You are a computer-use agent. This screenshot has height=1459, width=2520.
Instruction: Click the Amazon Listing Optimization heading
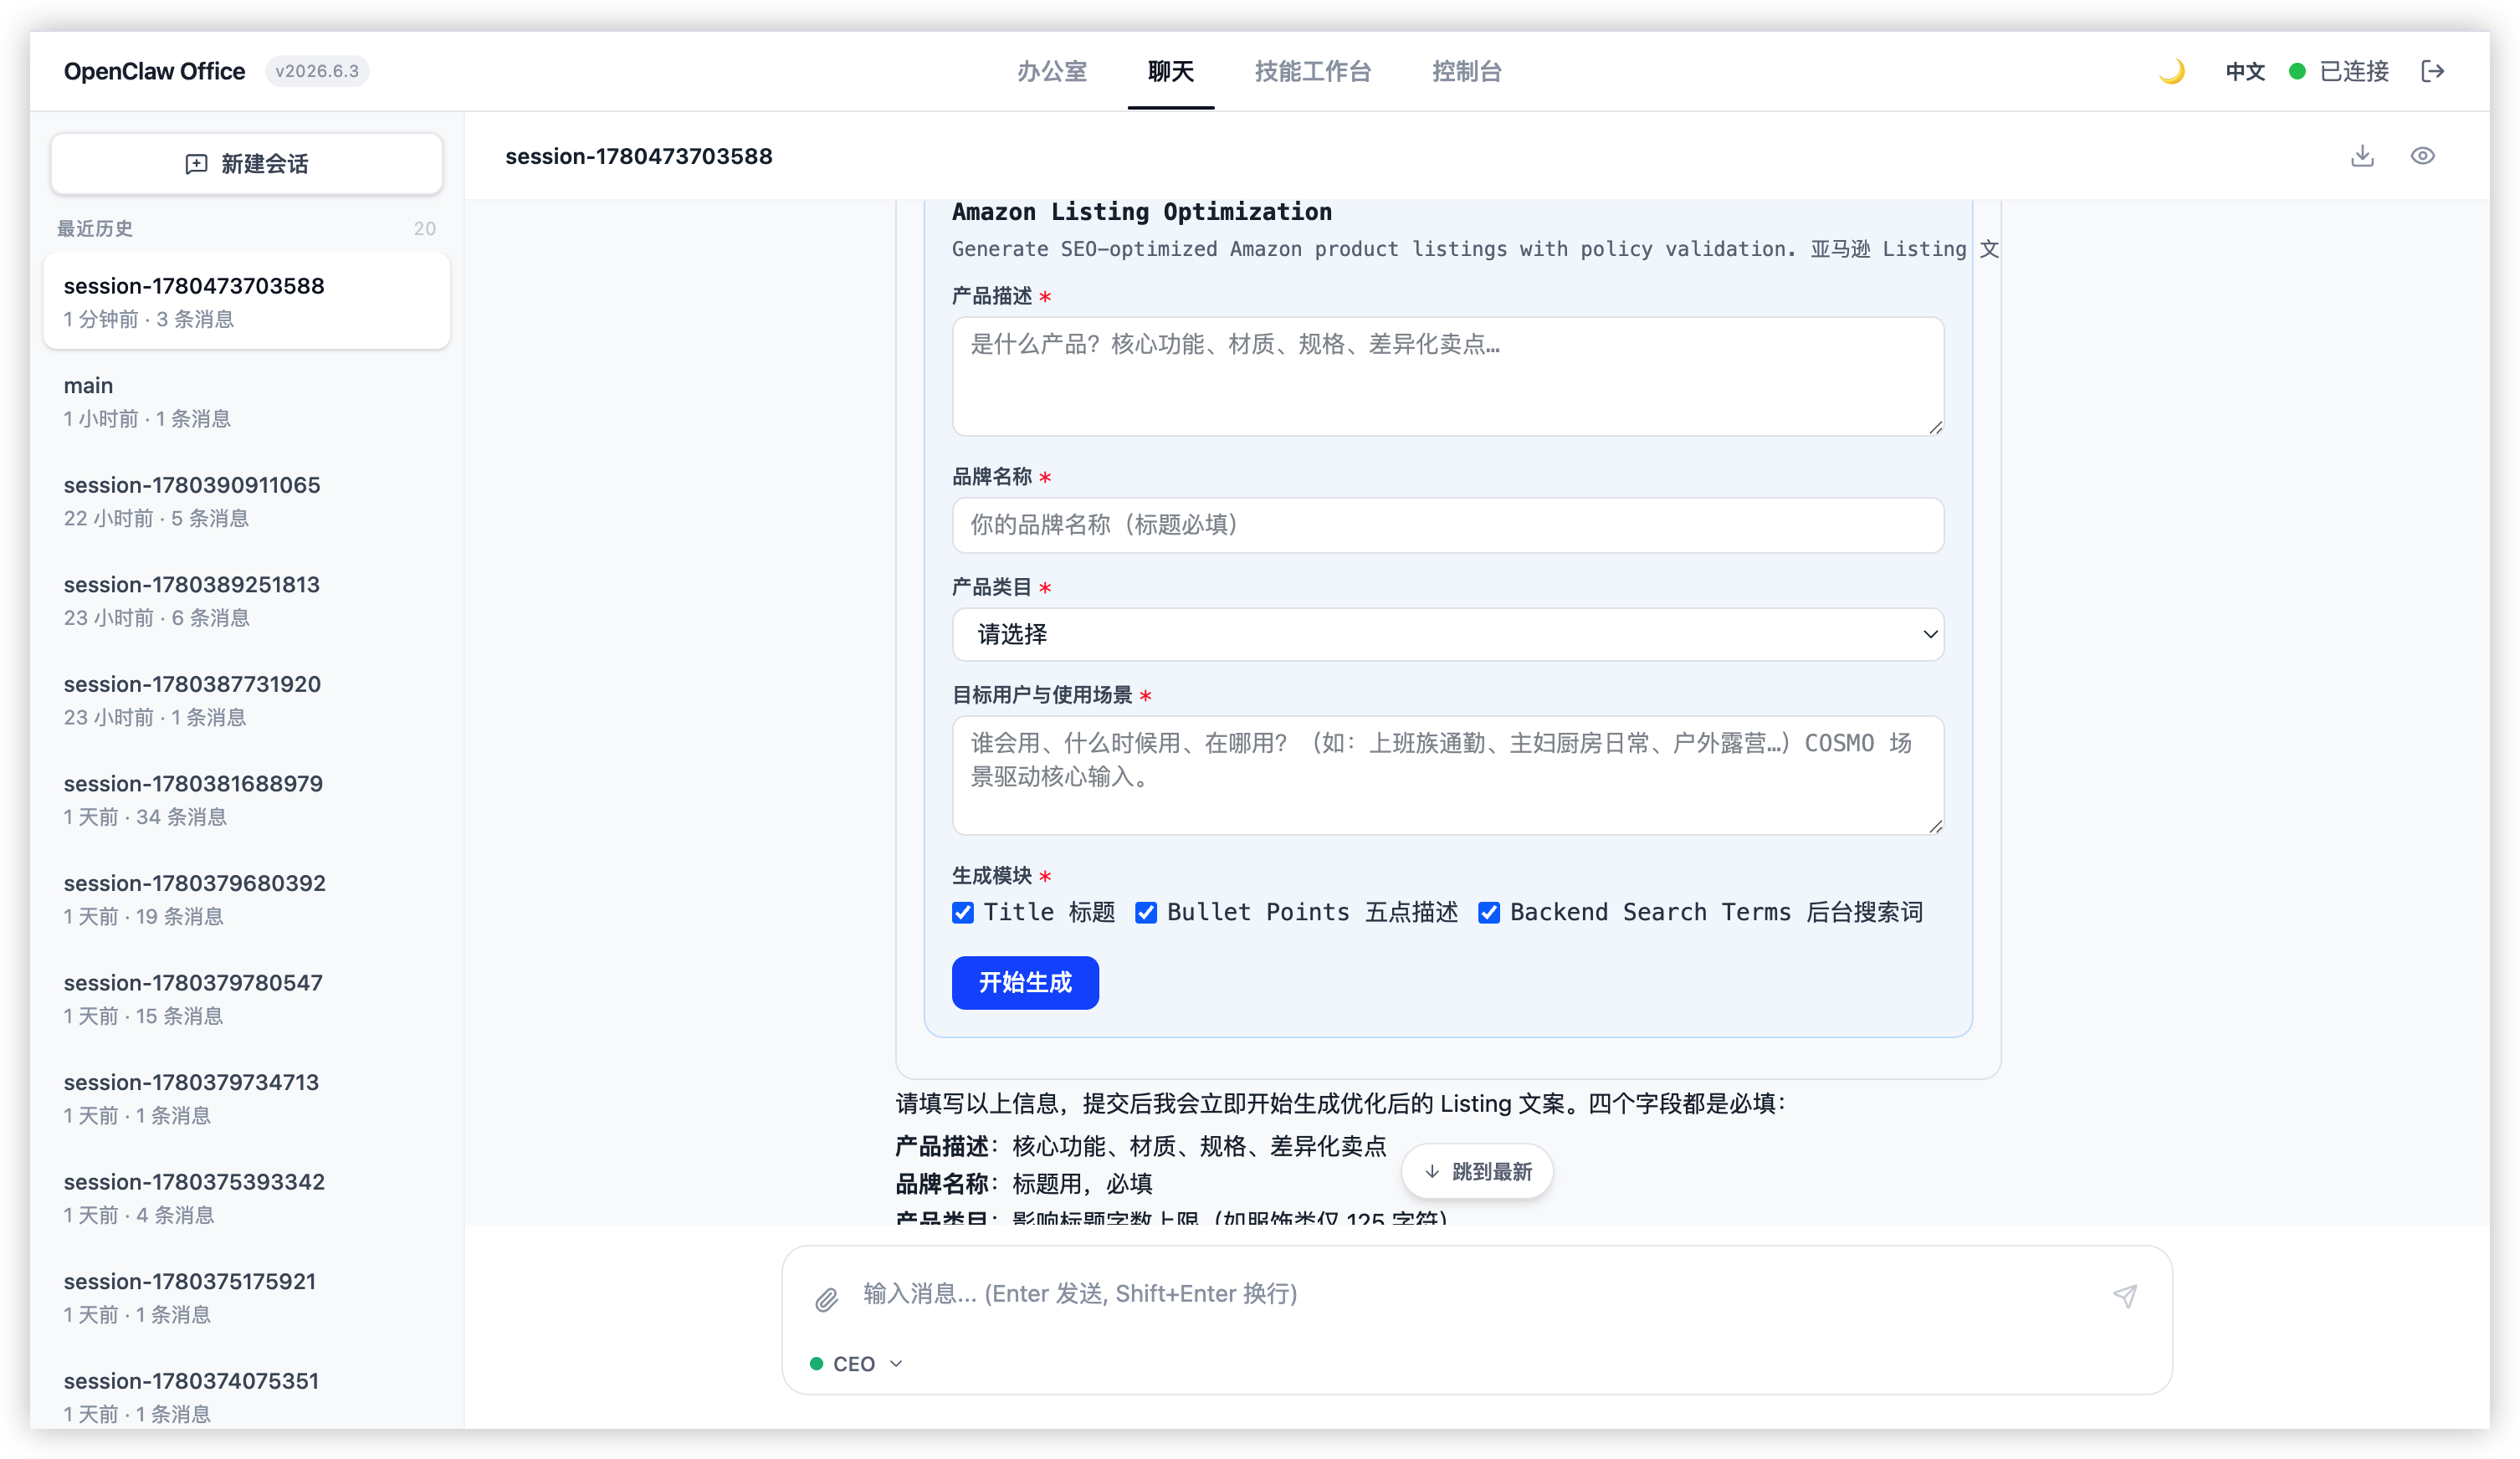[1141, 211]
